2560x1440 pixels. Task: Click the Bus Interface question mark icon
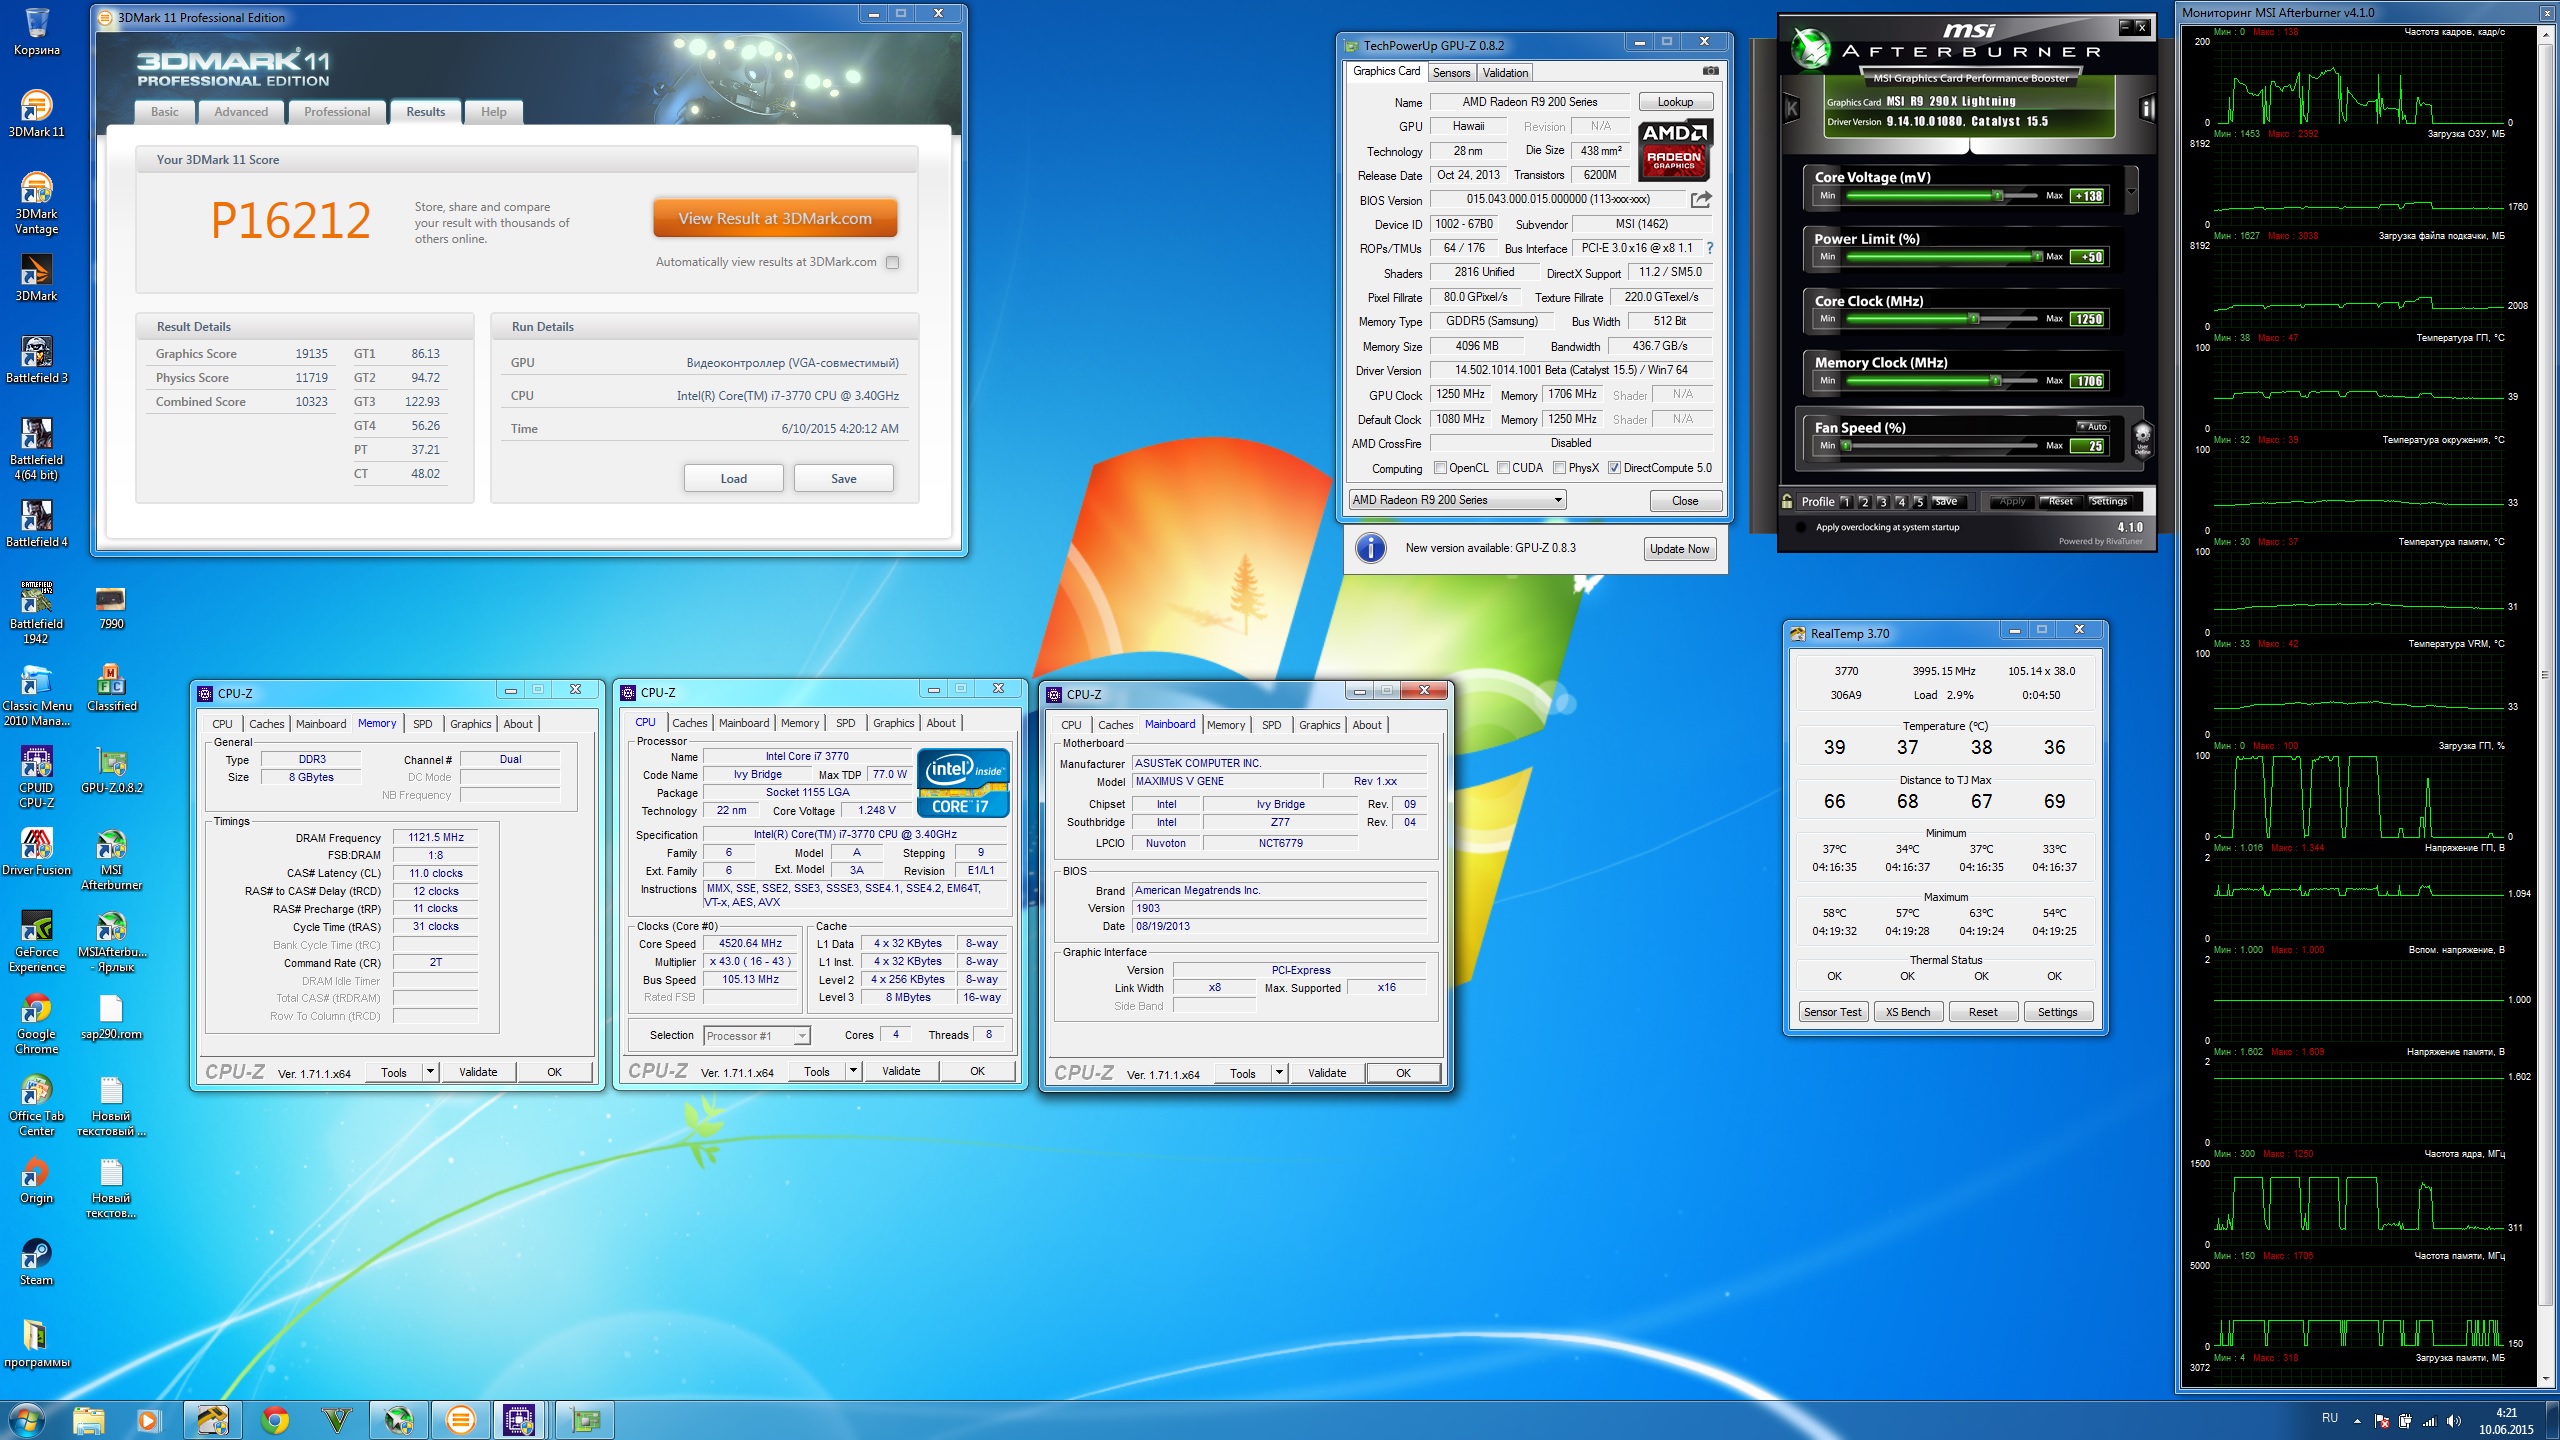click(1710, 248)
